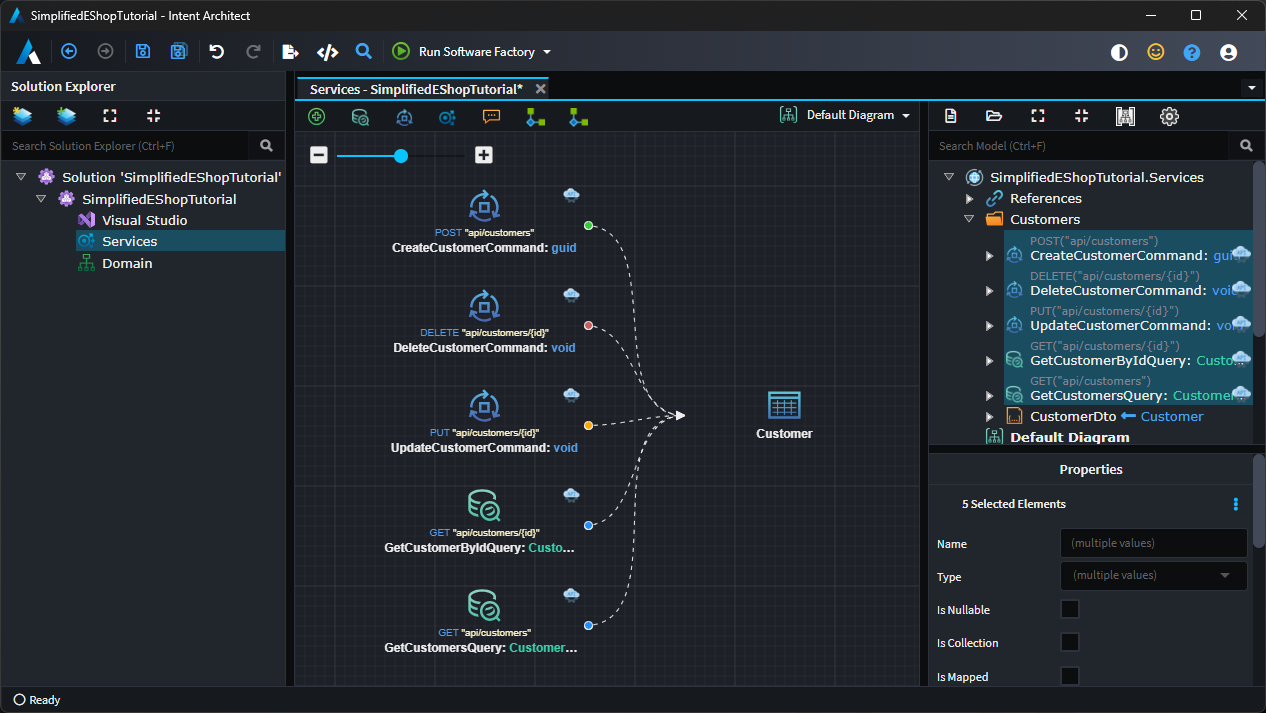Viewport: 1266px width, 713px height.
Task: Open the user account icon
Action: coord(1229,52)
